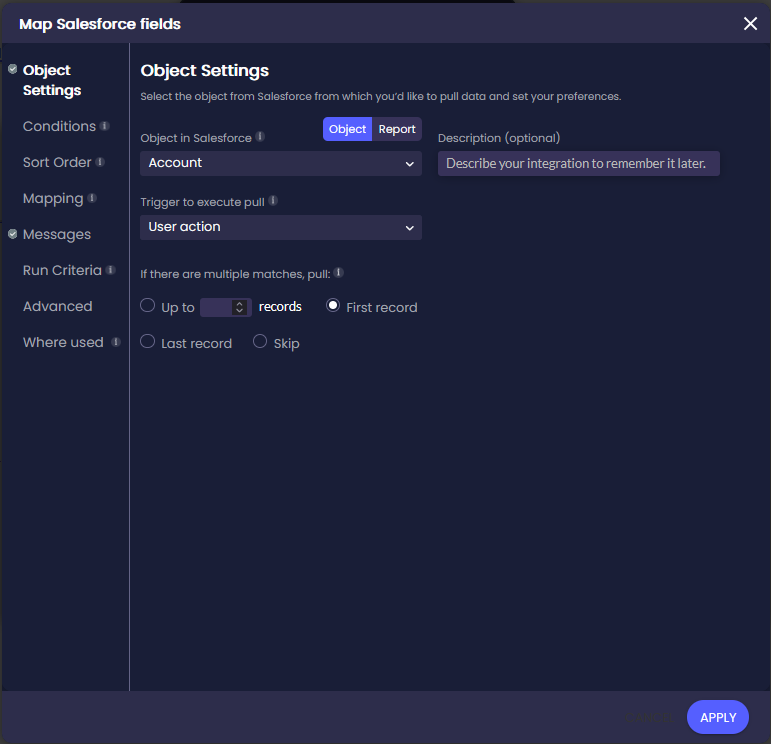
Task: Click info icon beside multiple matches label
Action: [x=338, y=272]
